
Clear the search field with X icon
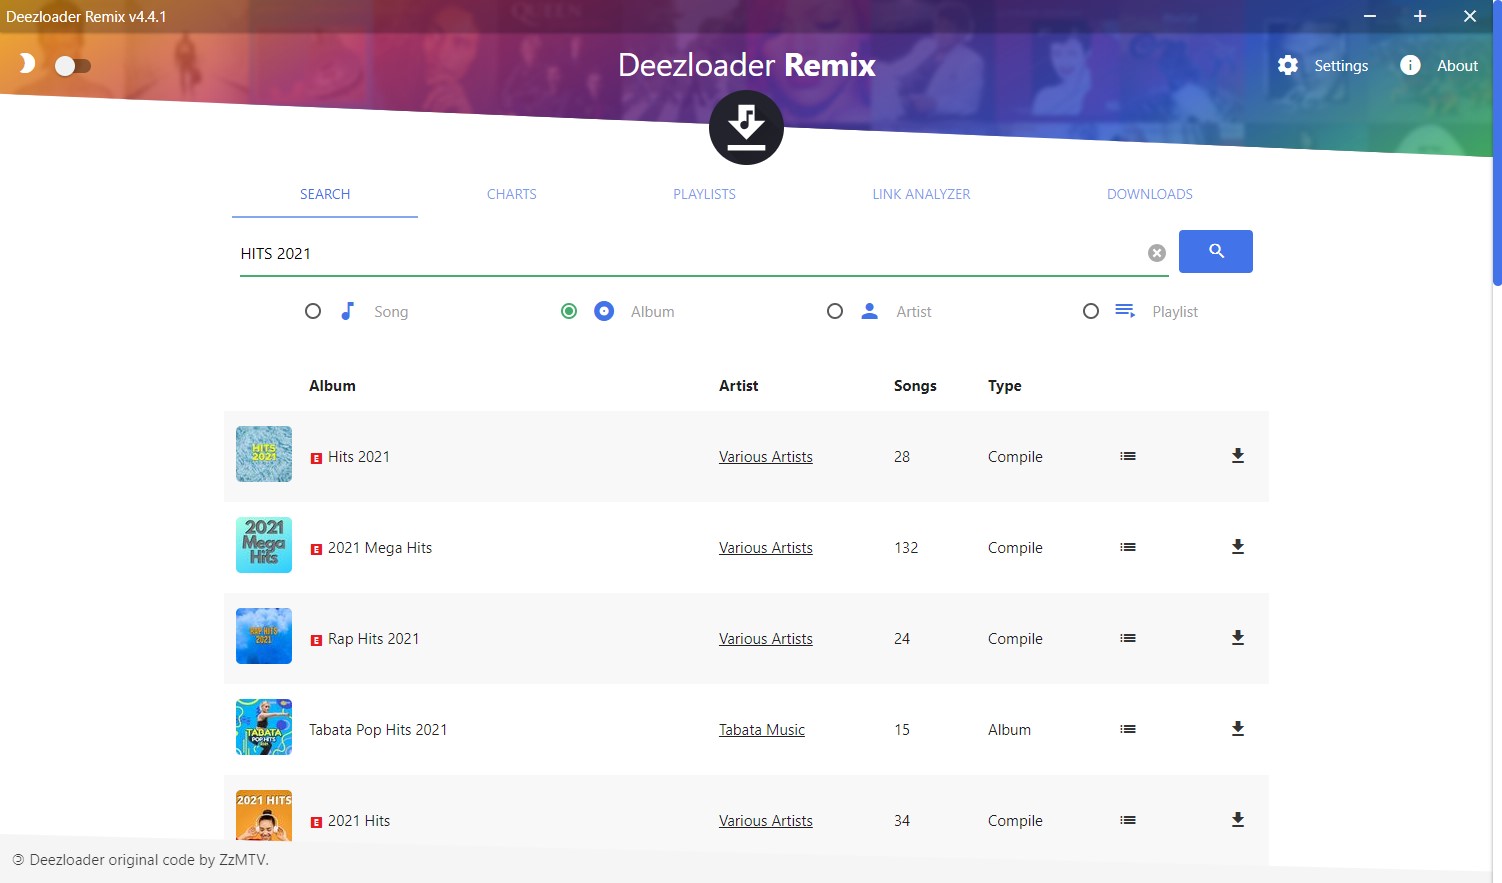point(1157,253)
